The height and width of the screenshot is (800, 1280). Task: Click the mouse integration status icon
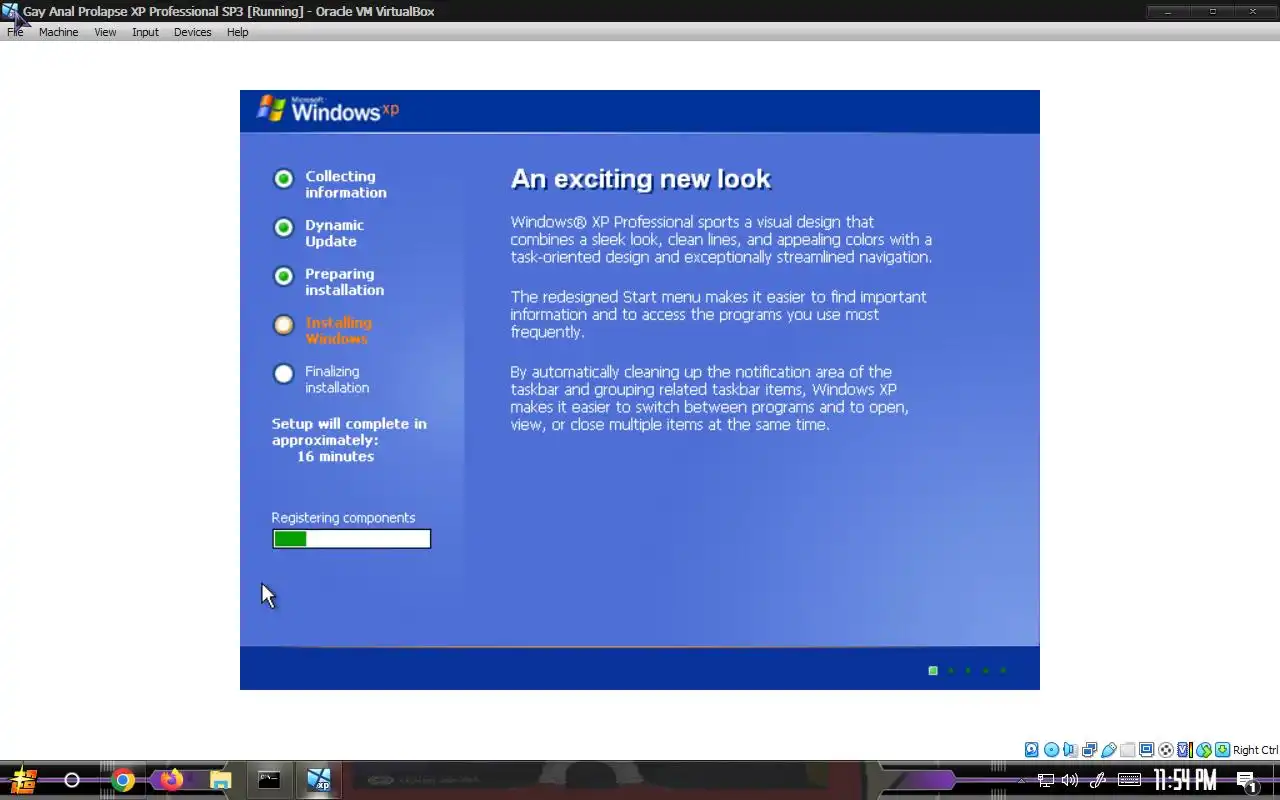(1203, 750)
